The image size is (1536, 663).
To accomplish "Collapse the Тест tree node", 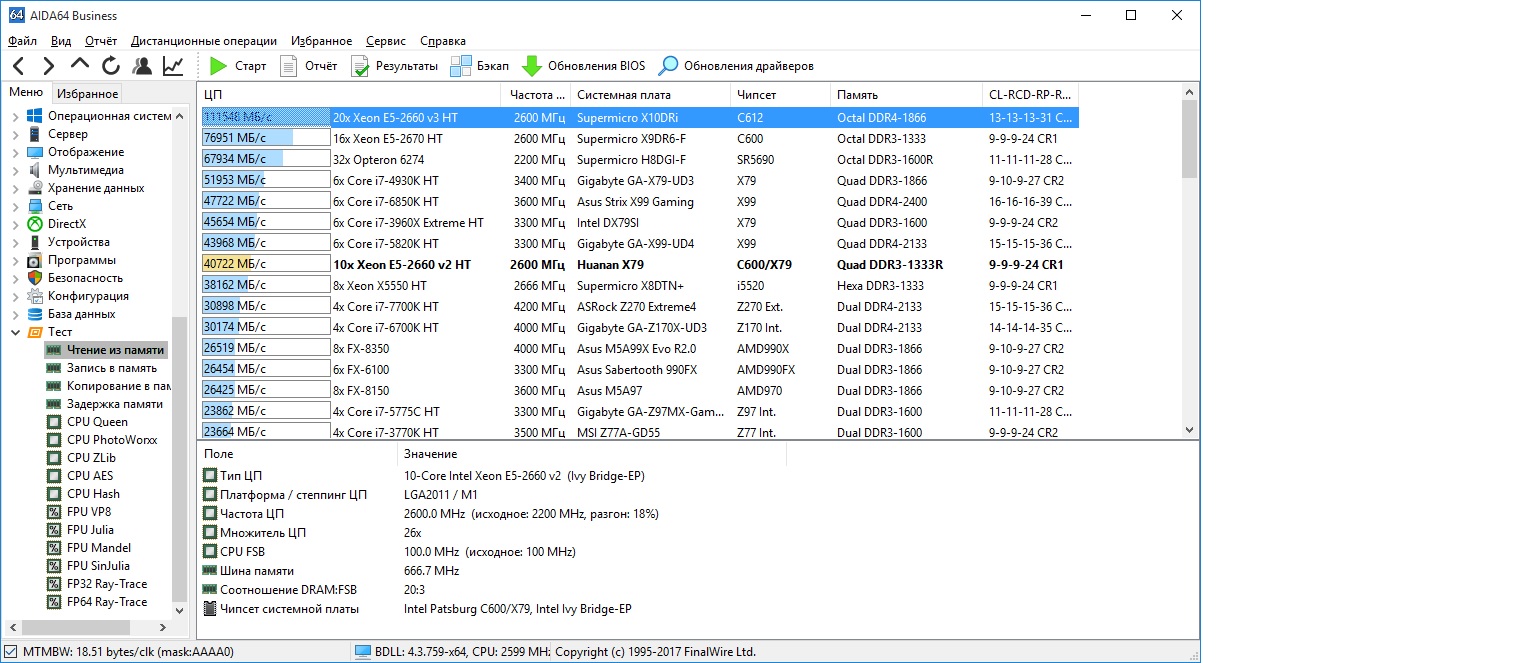I will tap(15, 332).
